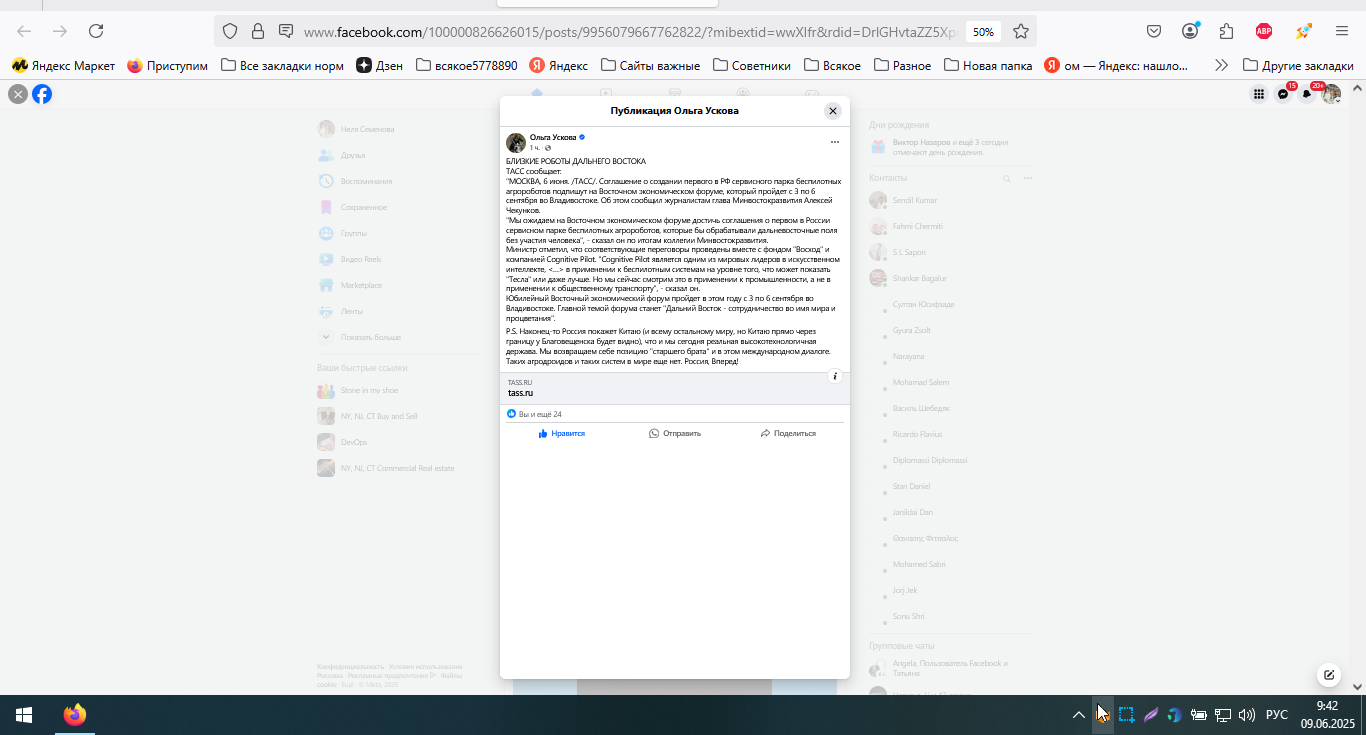Viewport: 1366px width, 735px height.
Task: Reset the 50% zoom indicator
Action: click(983, 32)
